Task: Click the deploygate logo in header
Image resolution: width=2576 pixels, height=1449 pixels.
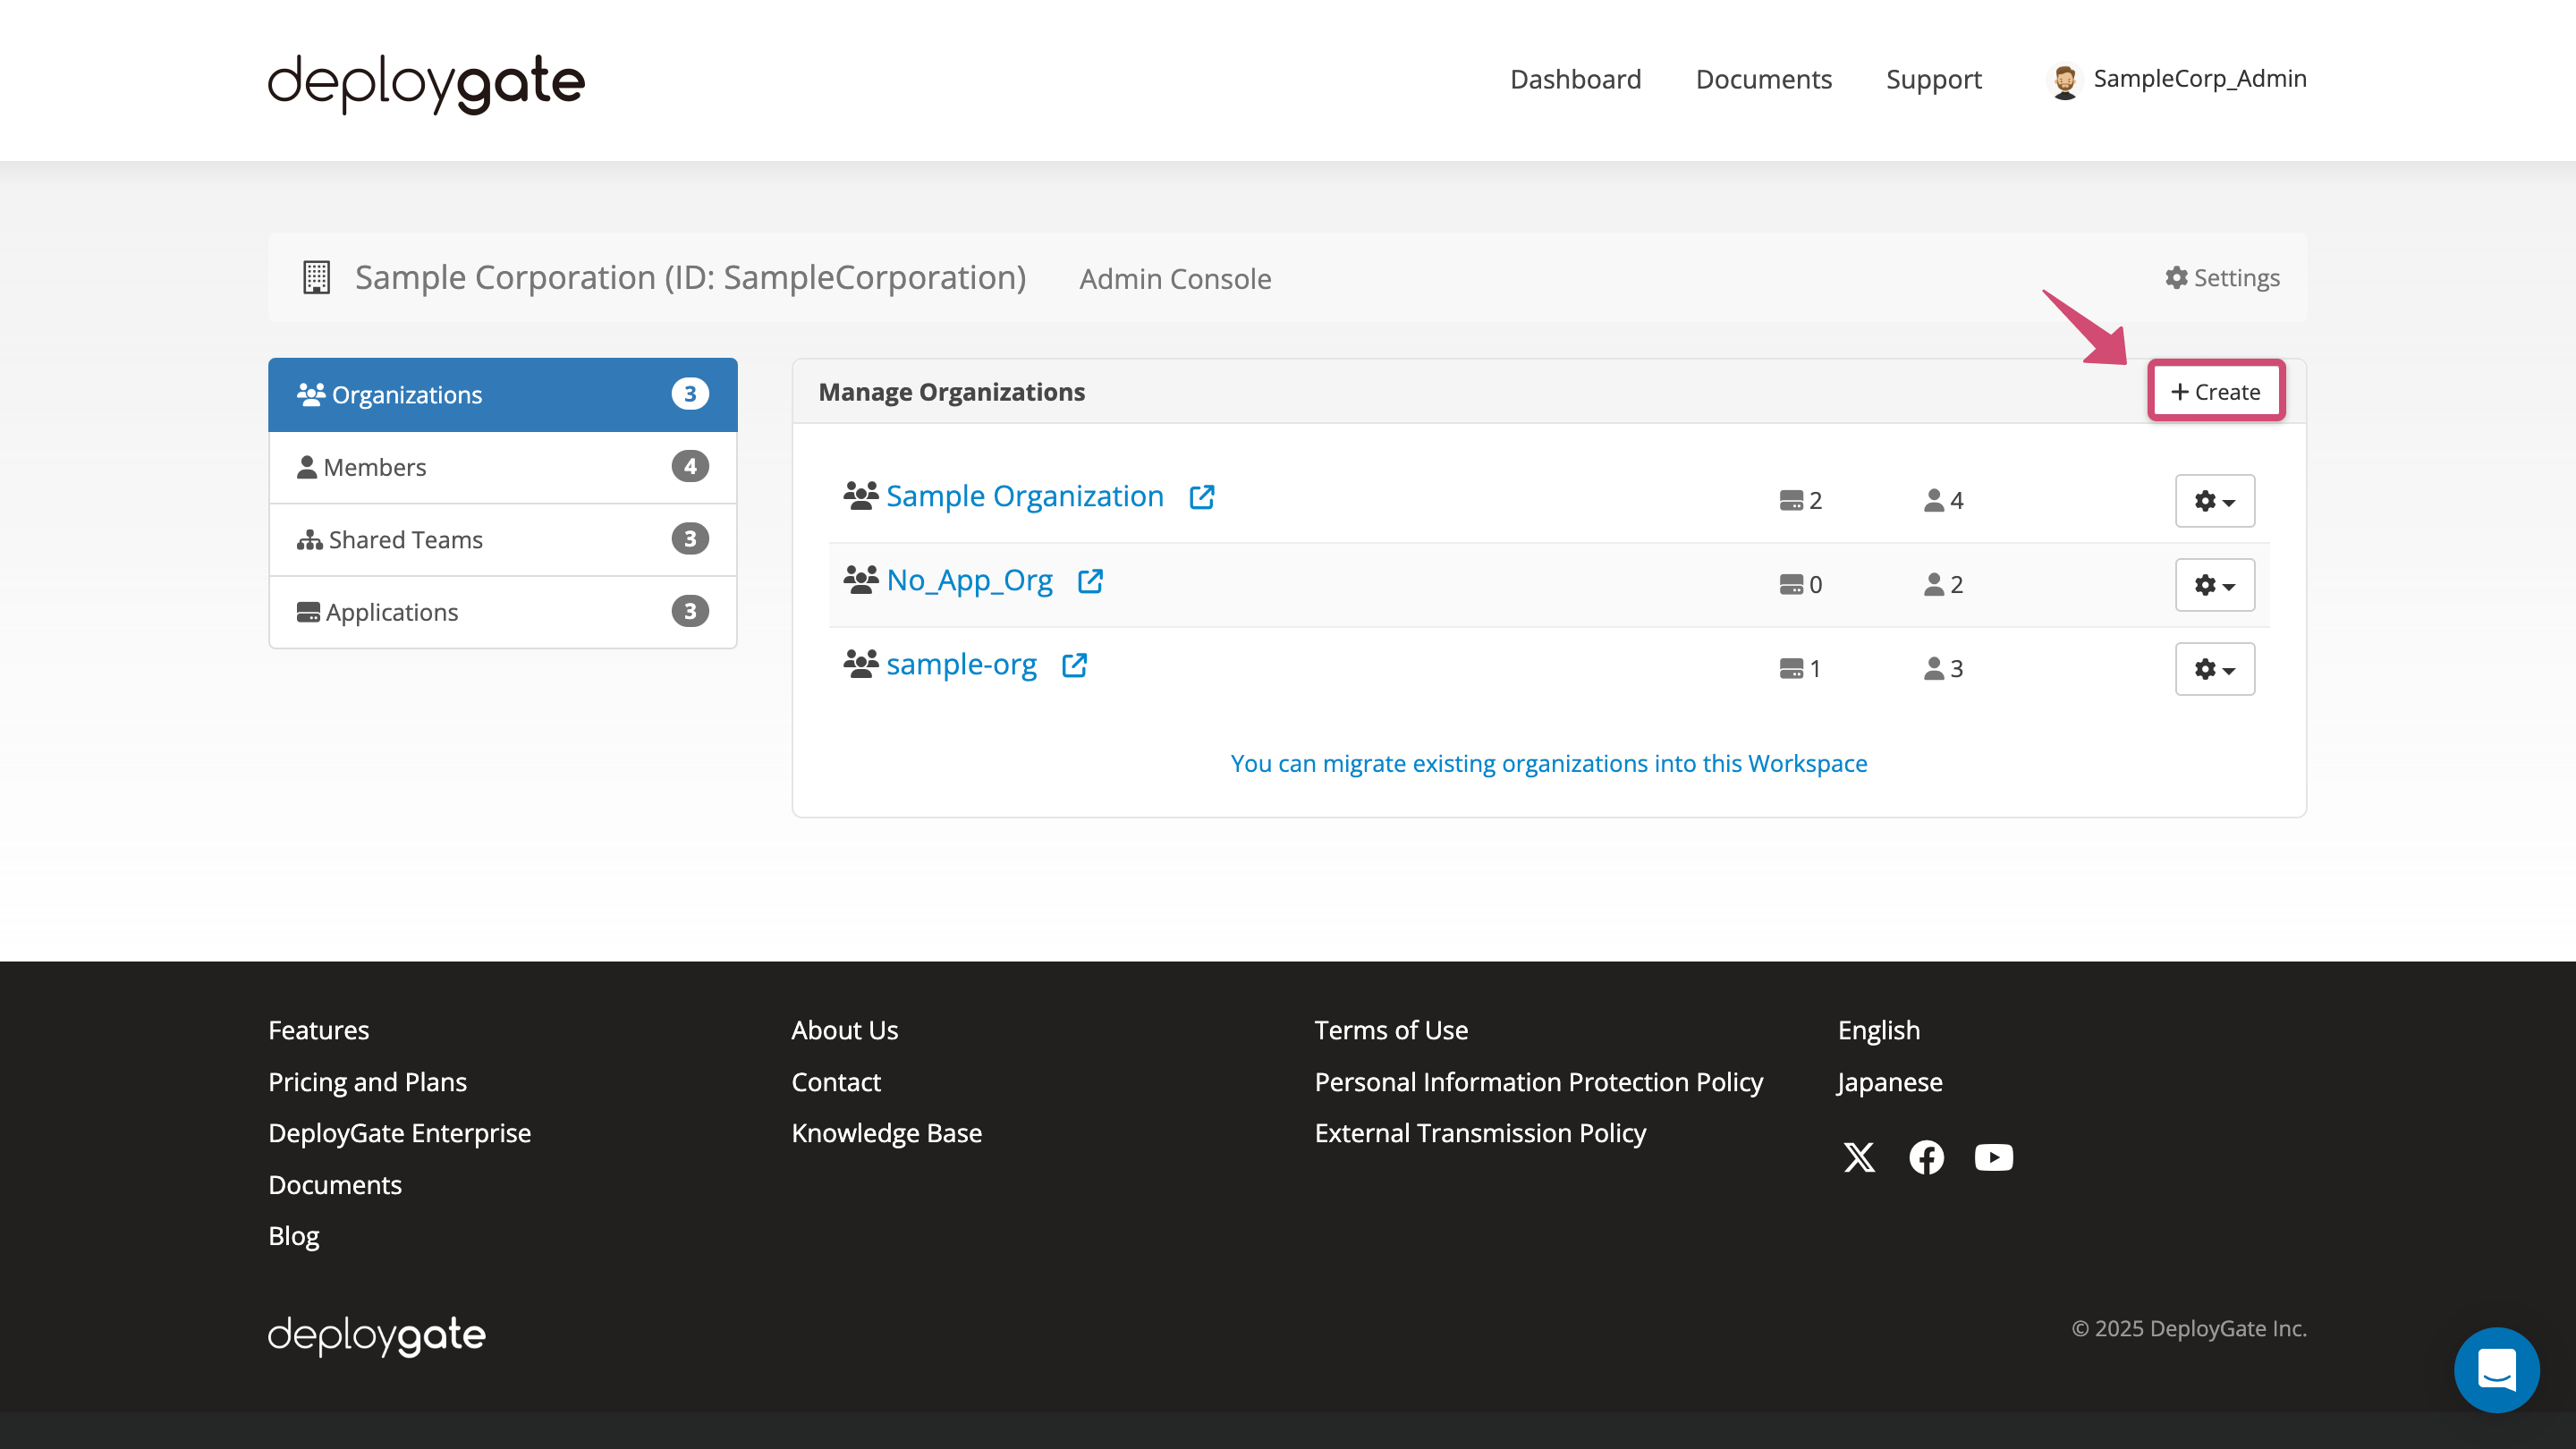Action: (x=426, y=83)
